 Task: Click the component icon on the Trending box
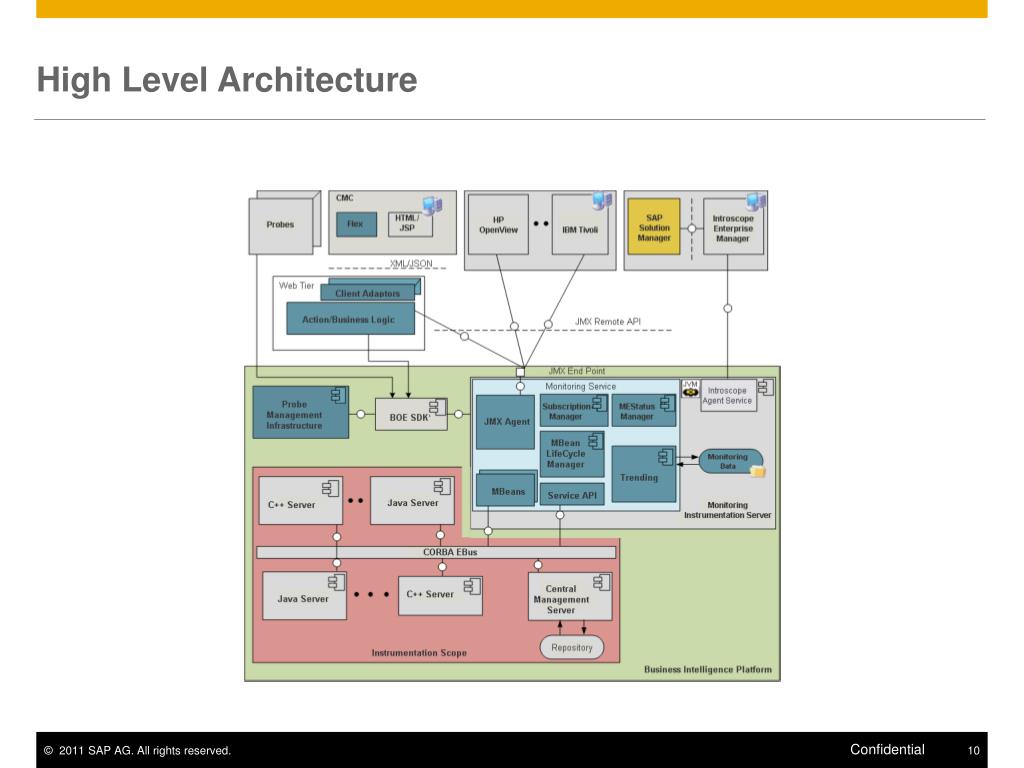(665, 456)
